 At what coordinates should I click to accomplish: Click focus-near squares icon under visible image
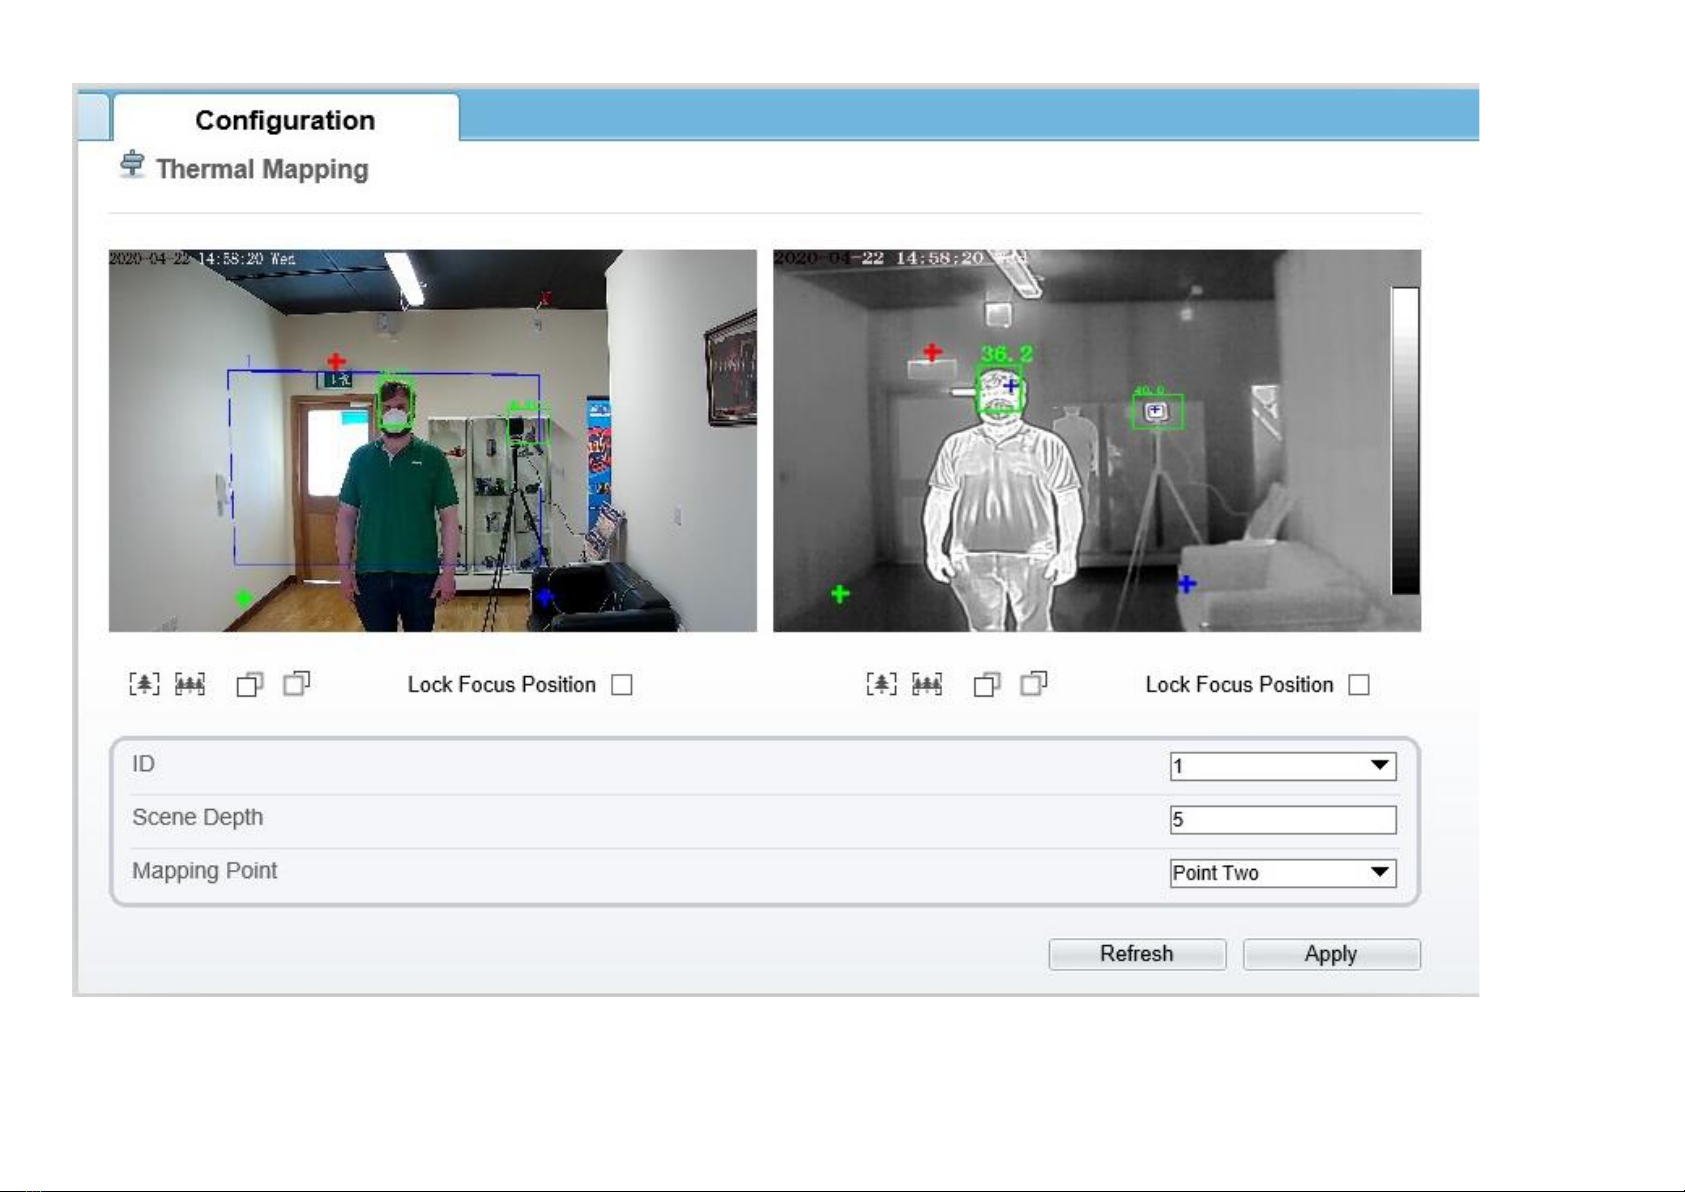point(250,684)
